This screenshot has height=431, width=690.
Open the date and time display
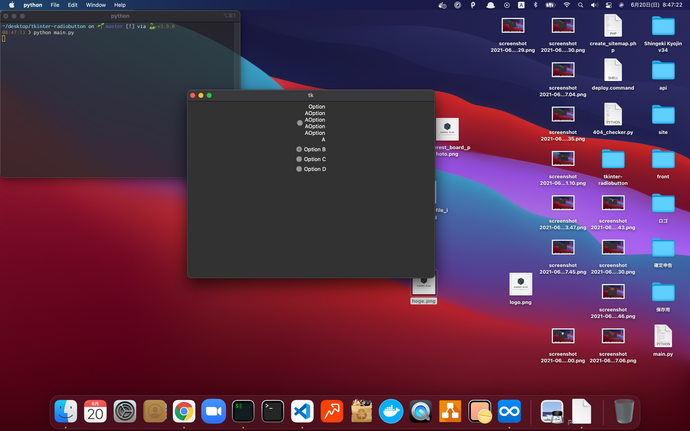pyautogui.click(x=656, y=5)
